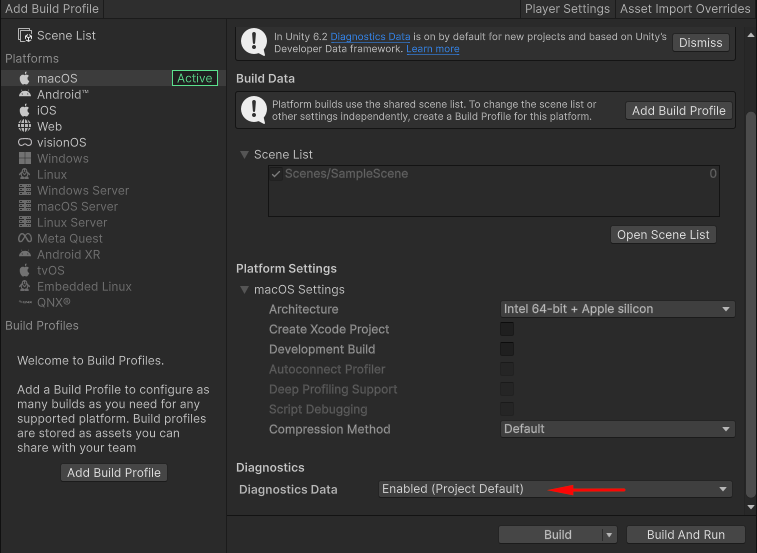Screen dimensions: 757x553
Task: Click the Android XR robot icon
Action: pos(25,254)
